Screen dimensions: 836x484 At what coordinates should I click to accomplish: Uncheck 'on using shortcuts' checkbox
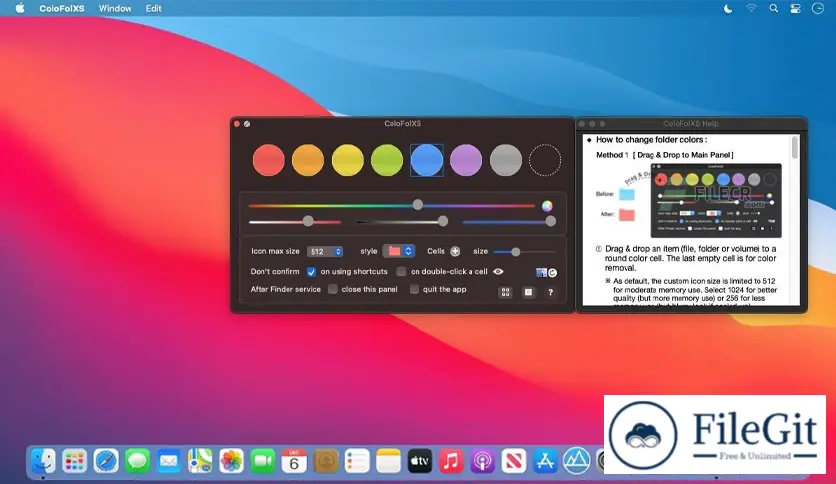tap(311, 272)
